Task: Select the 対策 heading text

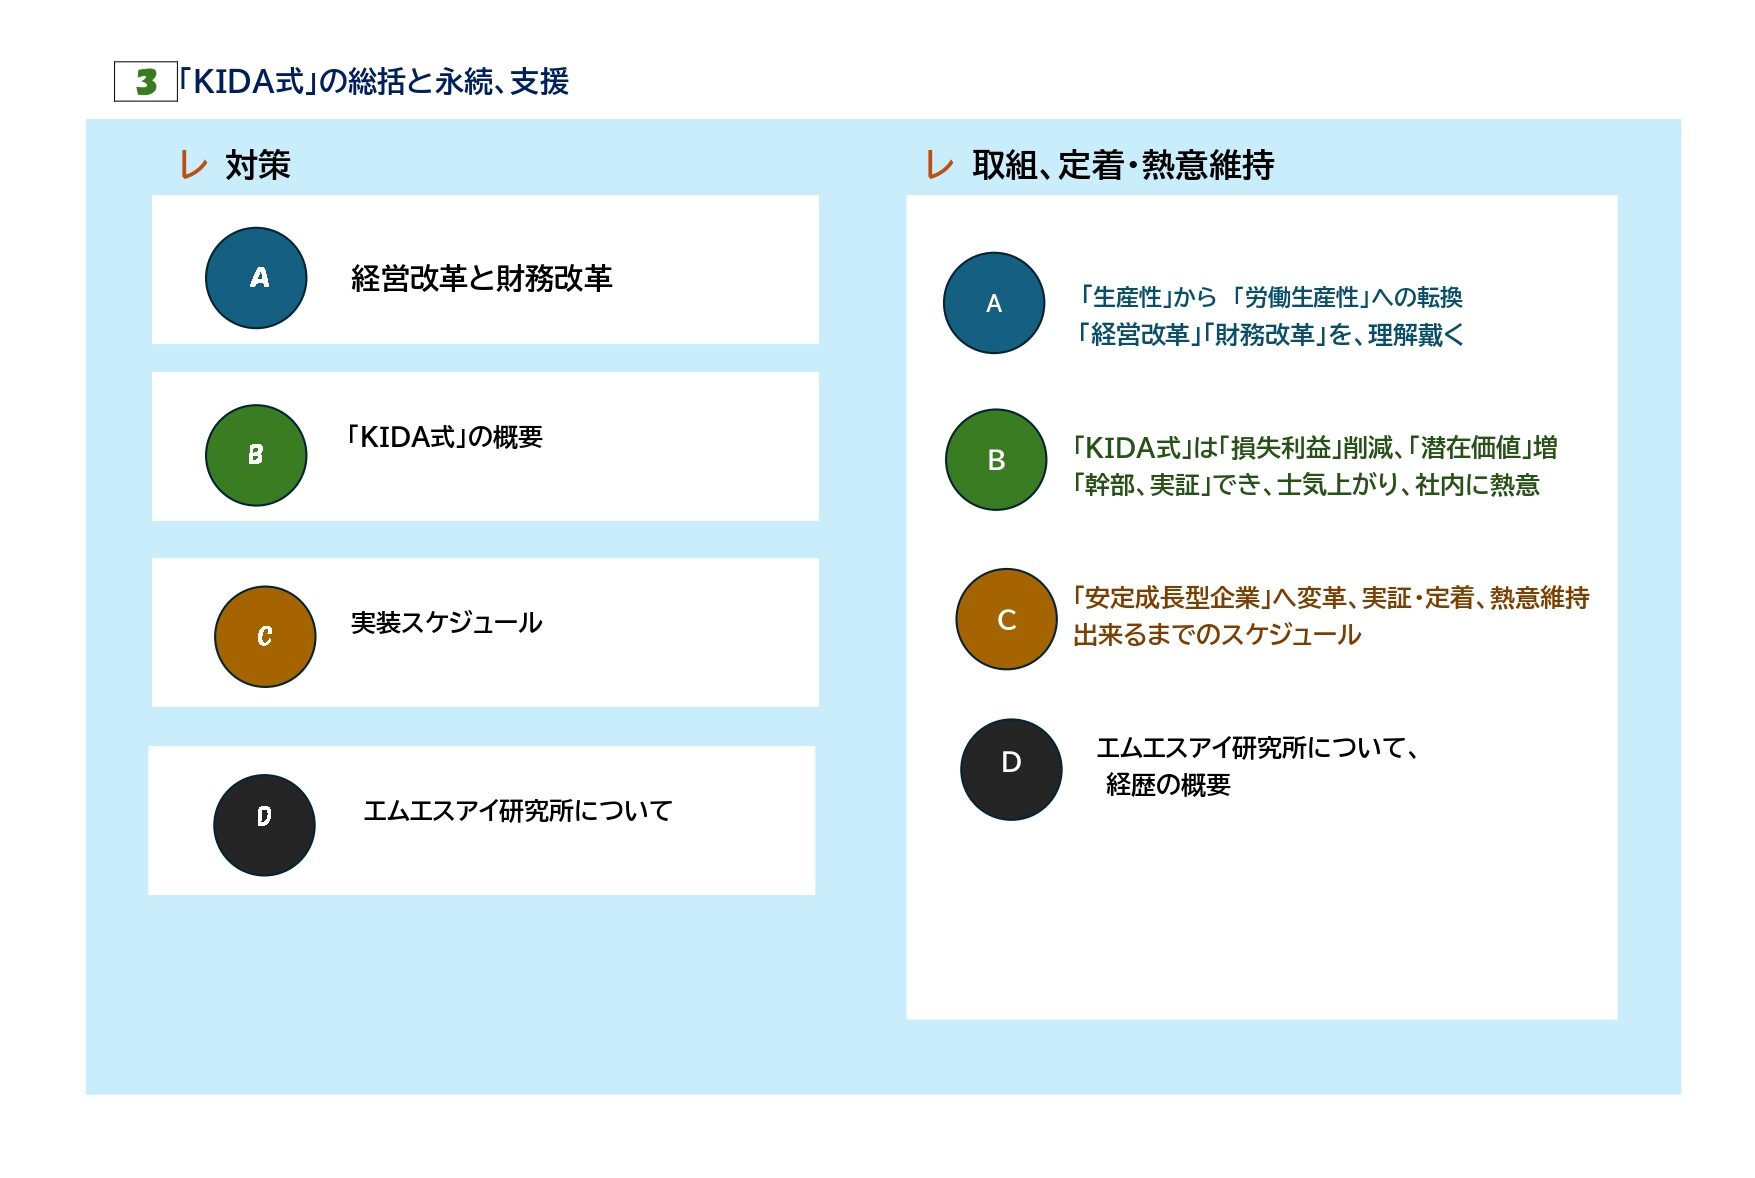Action: point(257,165)
